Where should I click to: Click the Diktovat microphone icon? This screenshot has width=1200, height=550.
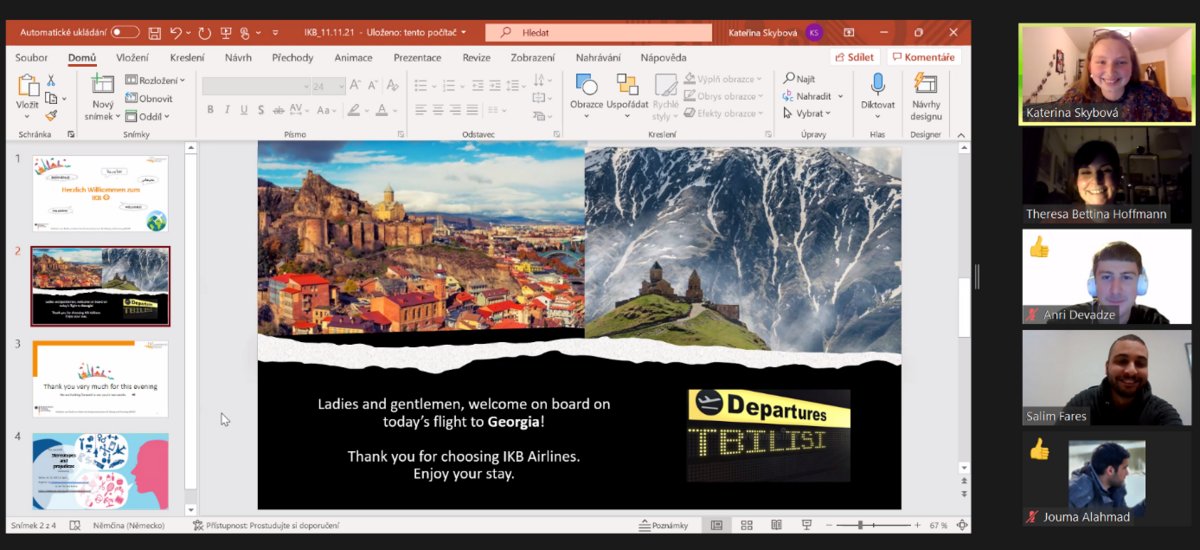pyautogui.click(x=877, y=91)
